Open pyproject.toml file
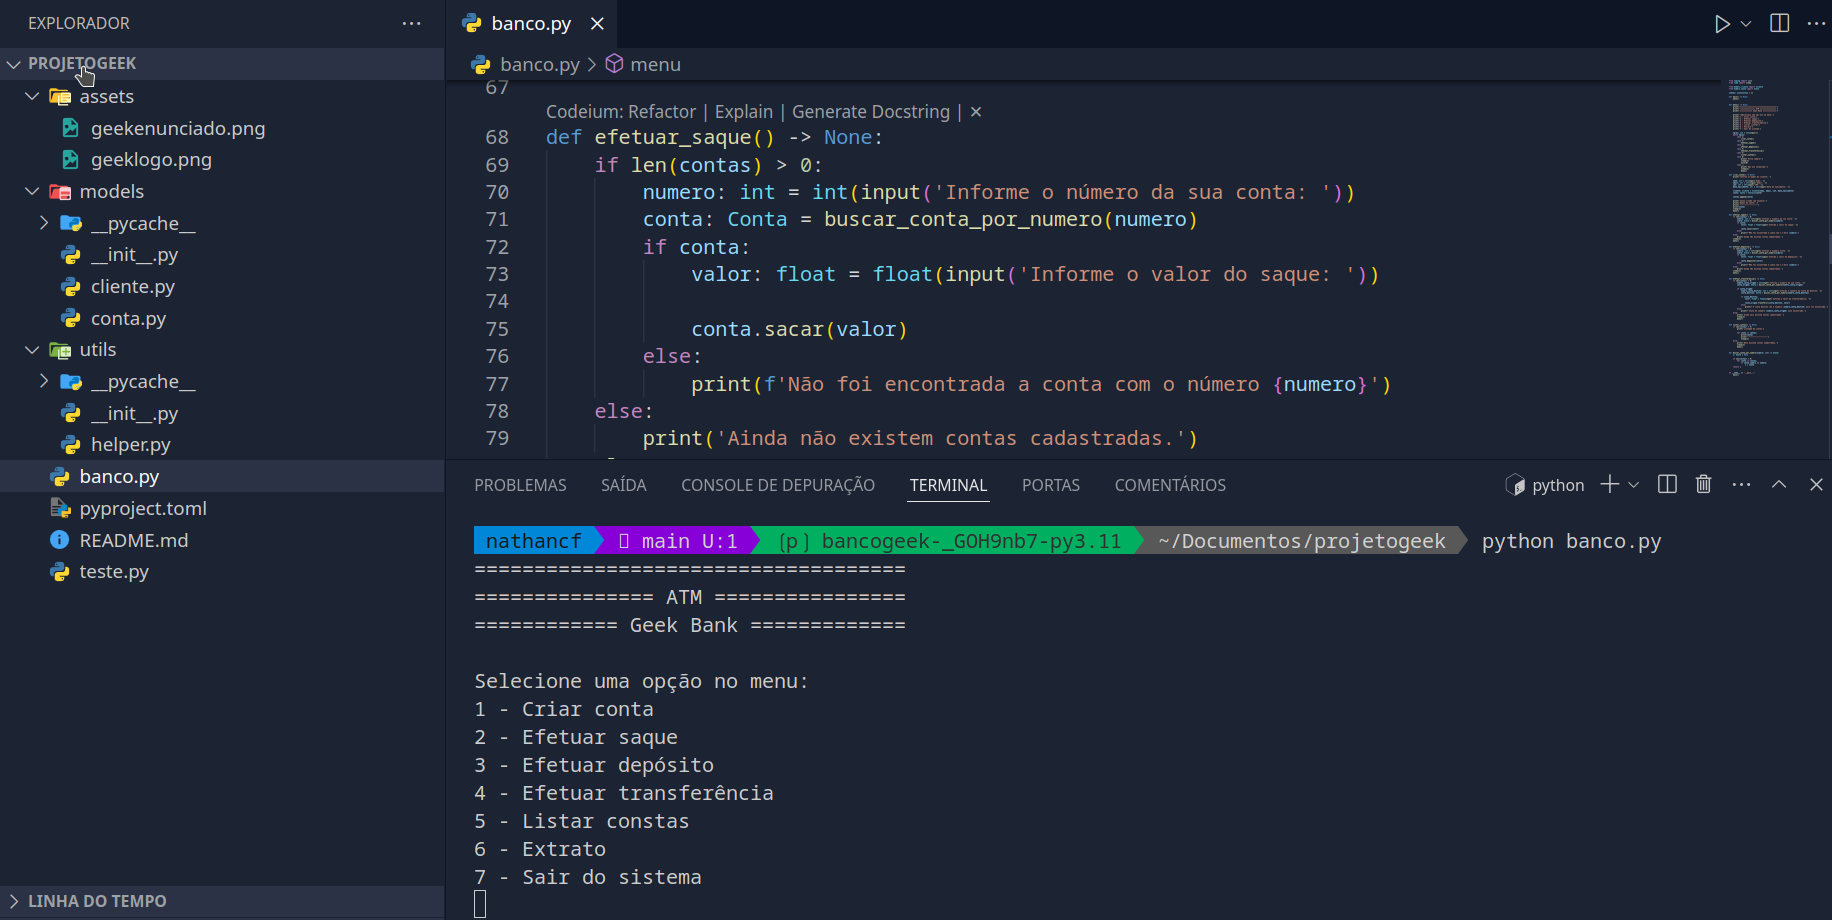Screen dimensions: 1832x920 222,508
